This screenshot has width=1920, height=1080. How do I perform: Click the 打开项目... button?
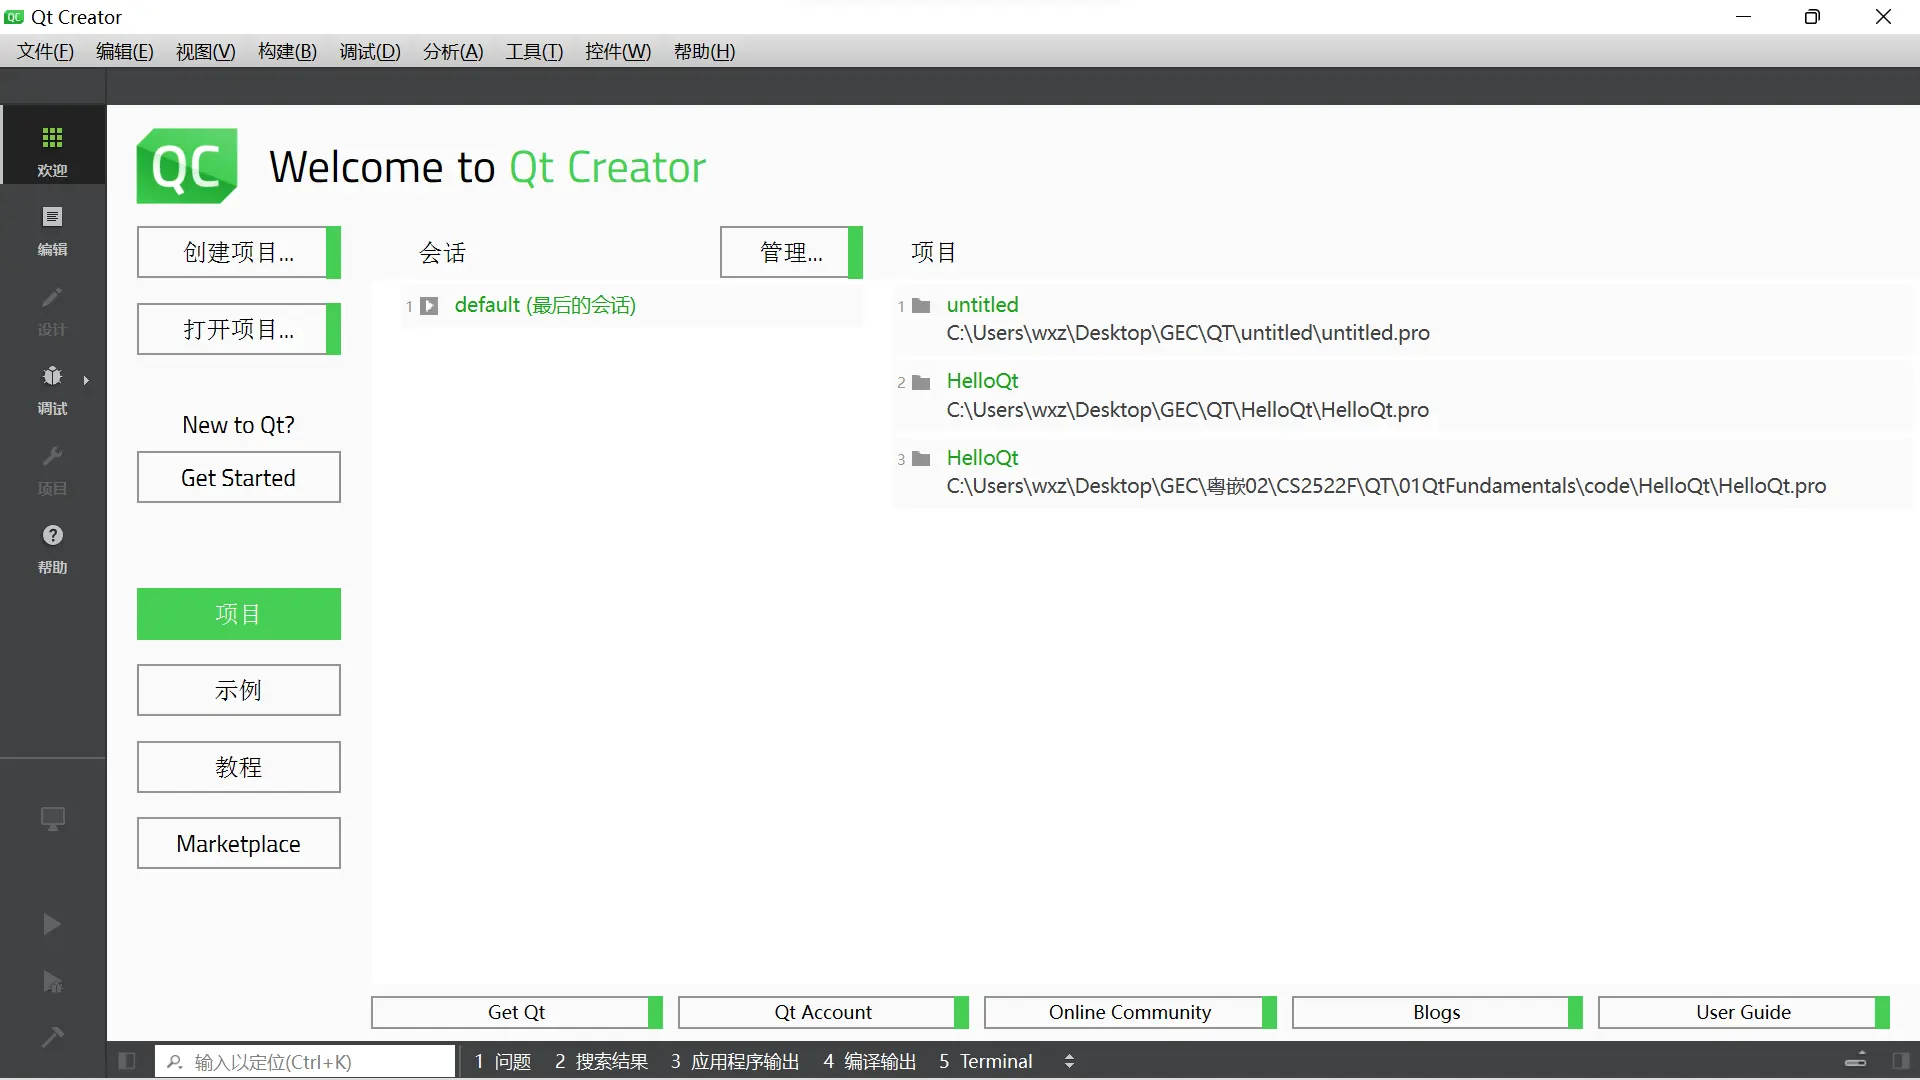tap(239, 329)
